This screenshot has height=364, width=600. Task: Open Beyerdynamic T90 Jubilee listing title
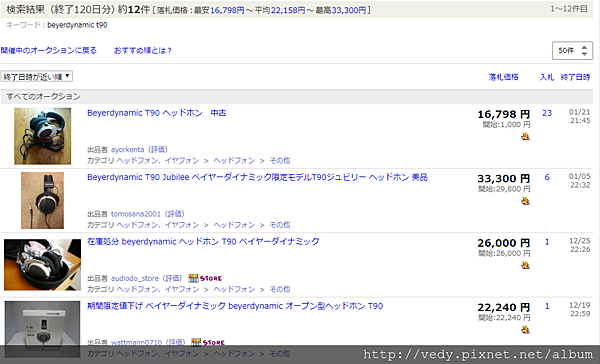tap(257, 177)
